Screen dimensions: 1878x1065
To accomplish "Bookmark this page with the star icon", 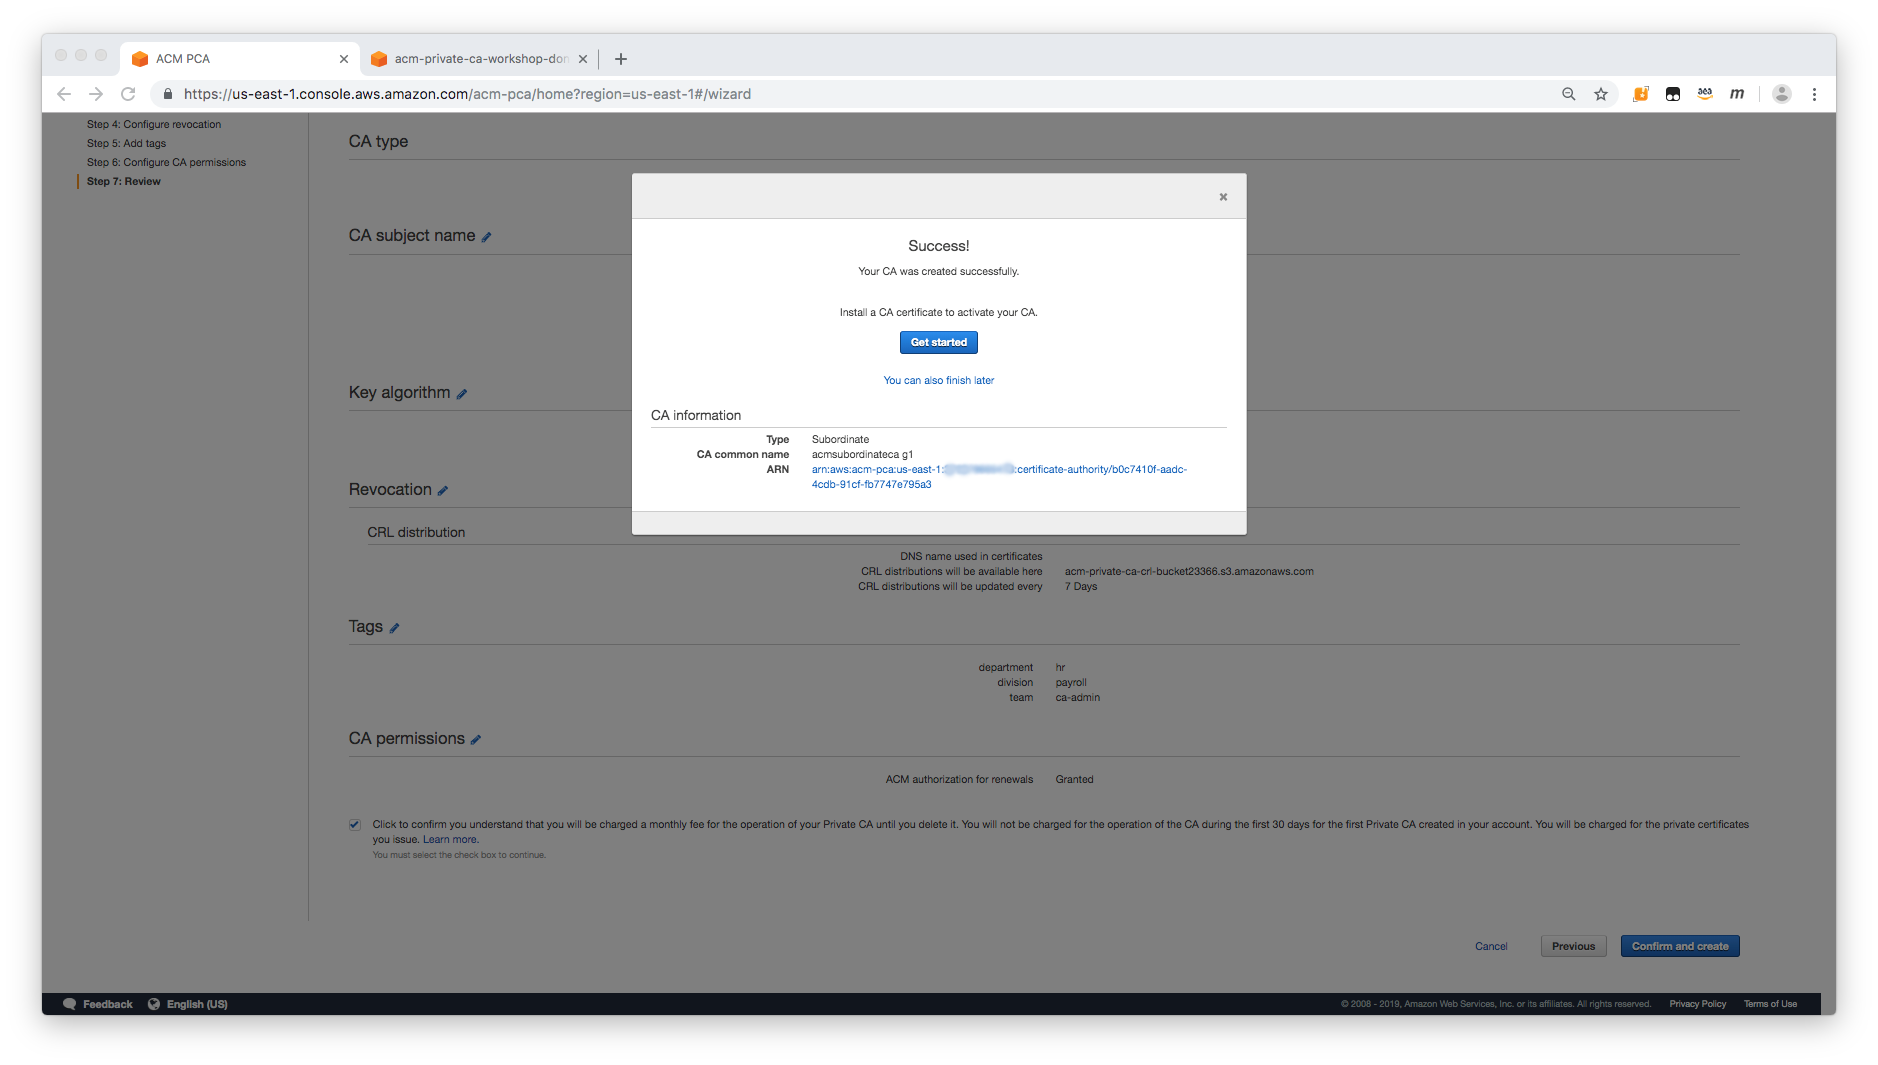I will (1601, 93).
